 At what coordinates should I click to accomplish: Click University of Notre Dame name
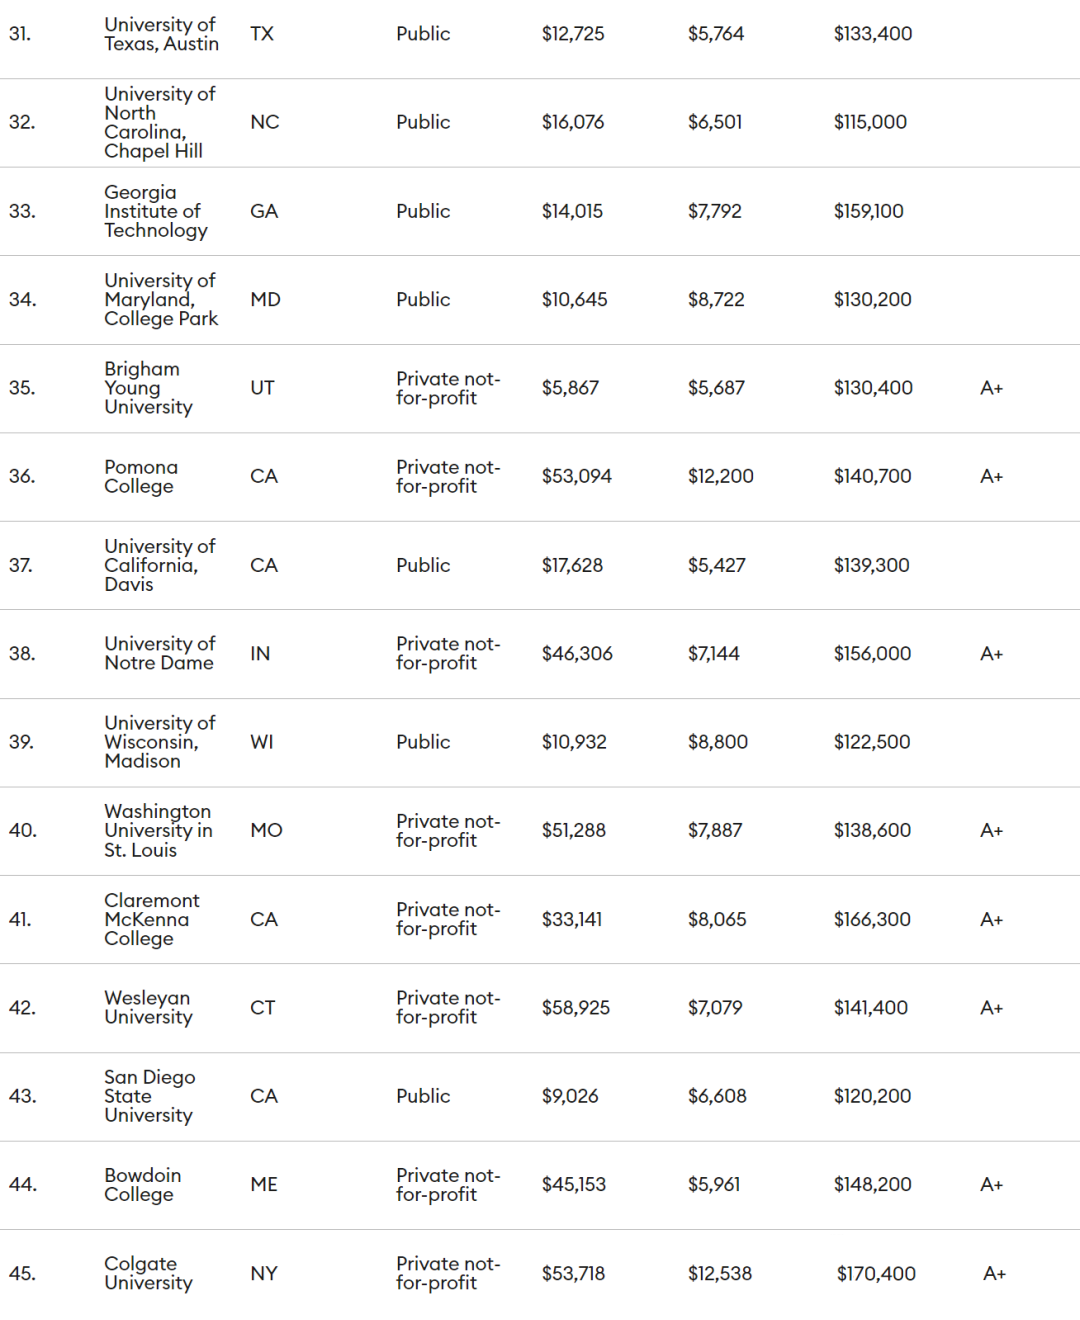[x=159, y=653]
